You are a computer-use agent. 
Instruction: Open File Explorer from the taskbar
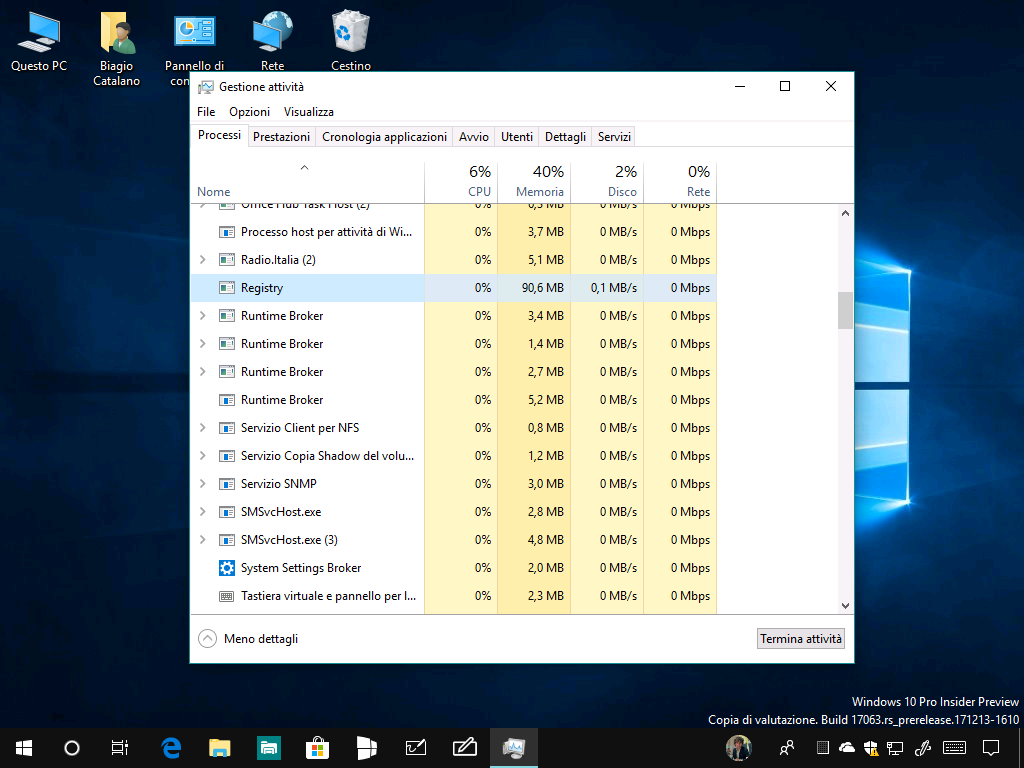(x=220, y=748)
